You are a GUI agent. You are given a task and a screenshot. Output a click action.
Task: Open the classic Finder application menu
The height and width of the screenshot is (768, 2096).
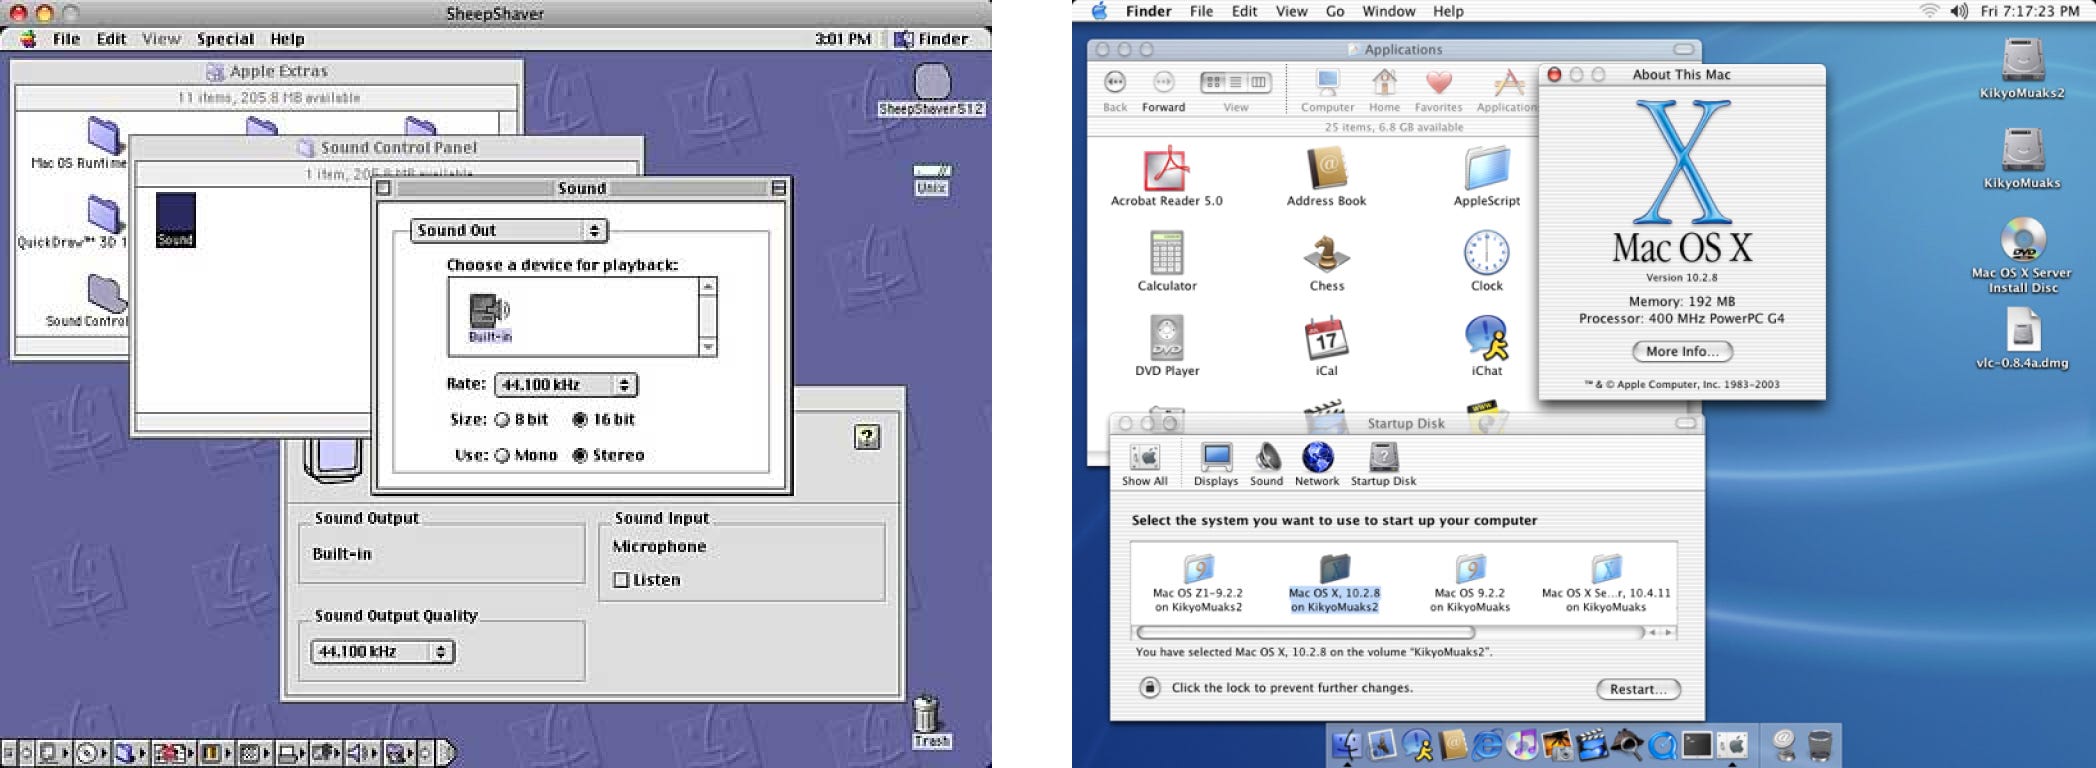[932, 39]
